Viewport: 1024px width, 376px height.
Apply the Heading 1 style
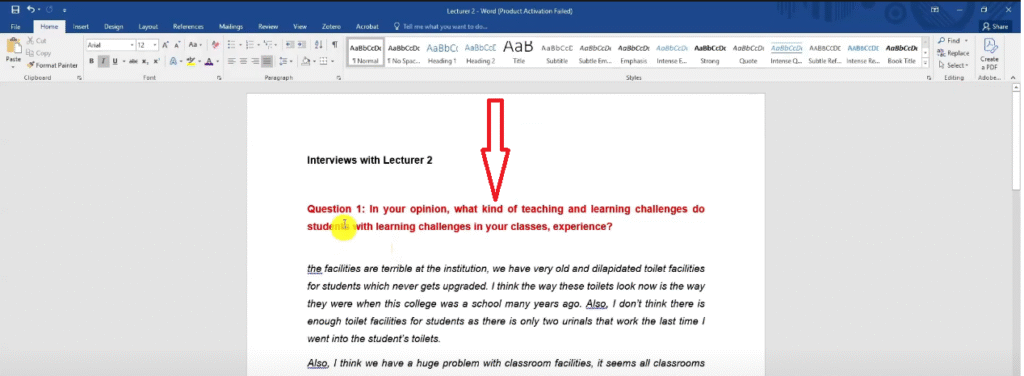(442, 52)
